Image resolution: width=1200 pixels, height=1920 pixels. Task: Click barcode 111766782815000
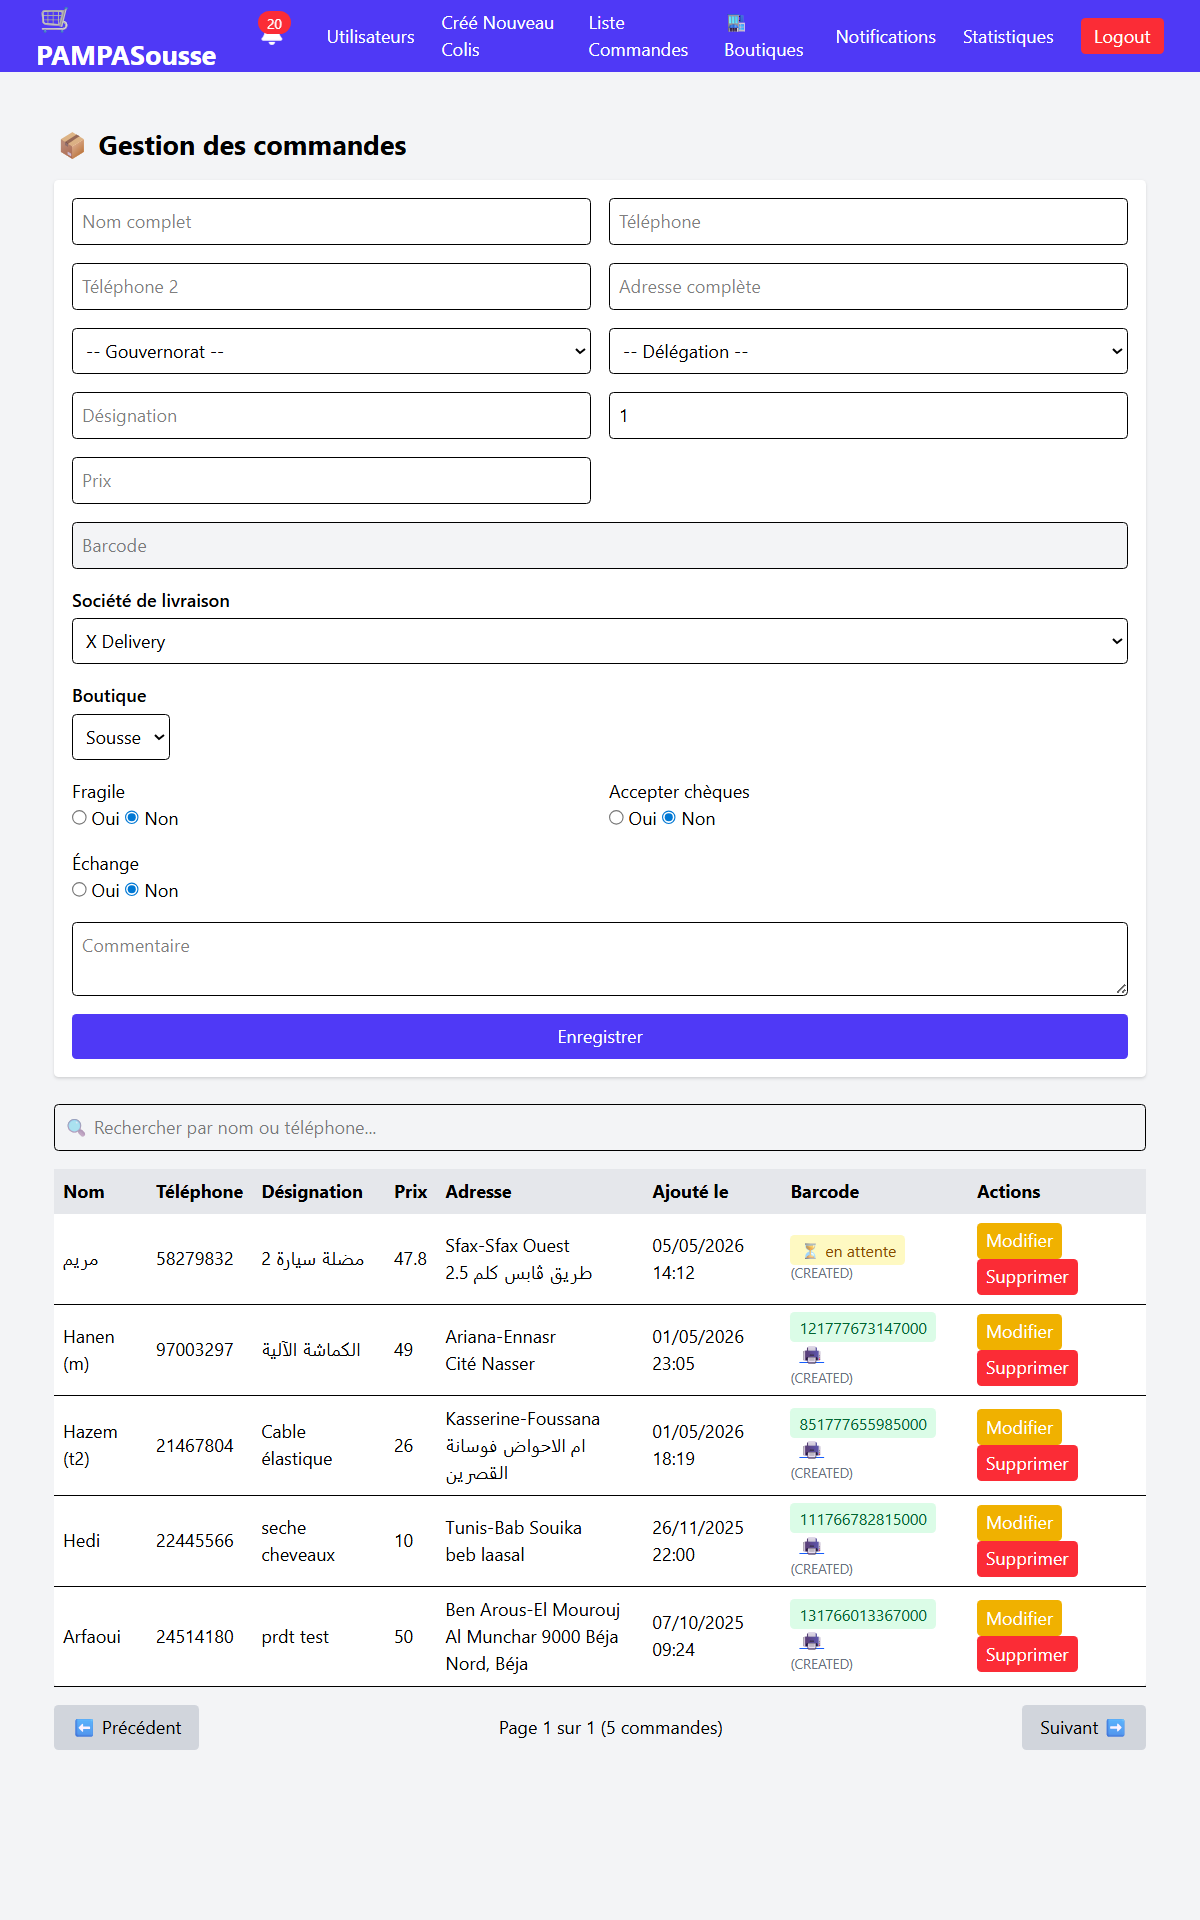863,1519
